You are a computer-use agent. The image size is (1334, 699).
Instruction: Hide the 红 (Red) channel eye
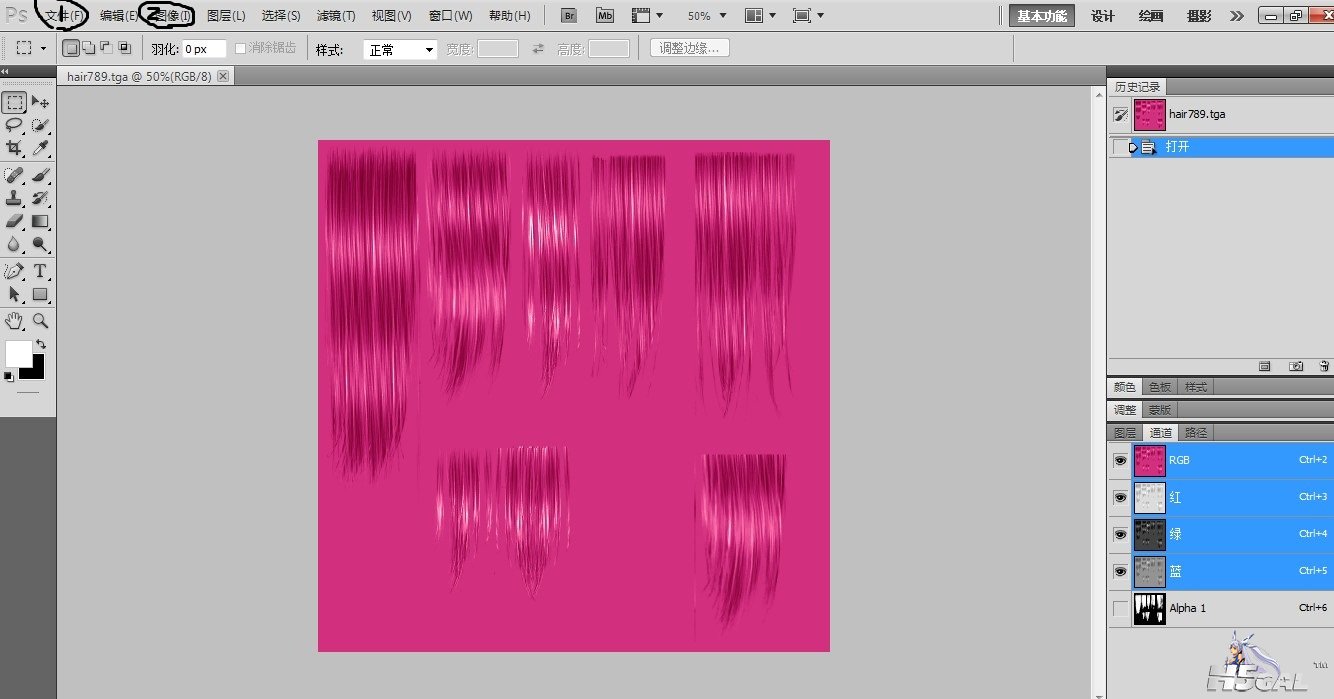click(x=1120, y=497)
